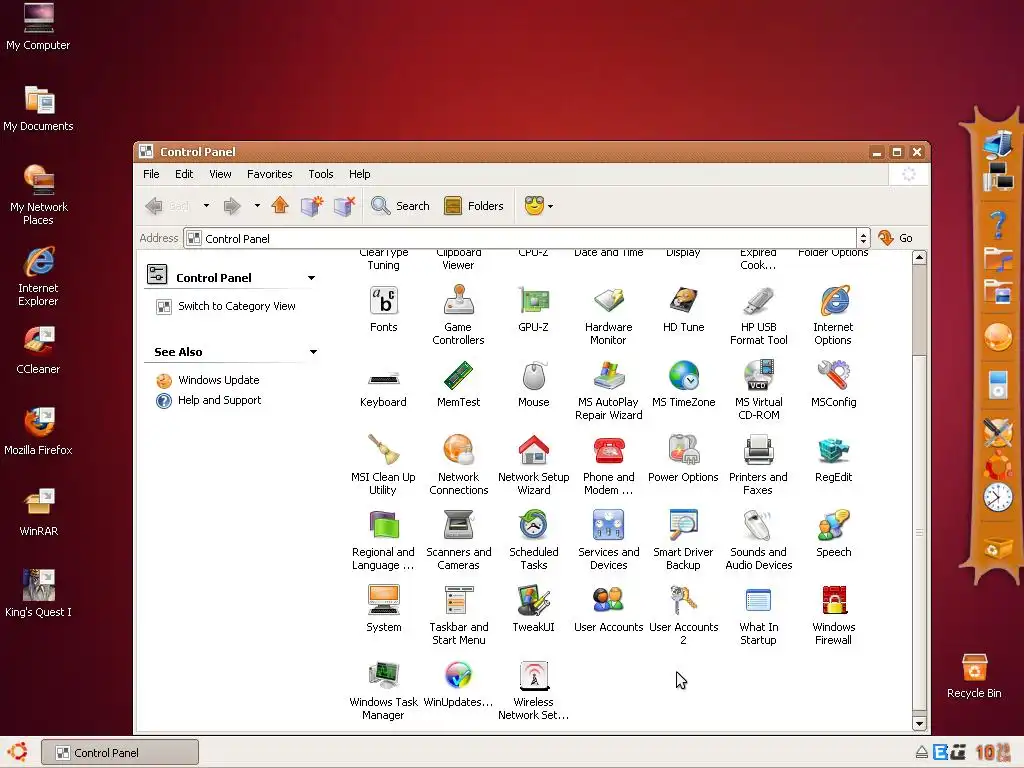Collapse the Control Panel sidebar section
The image size is (1024, 768).
coord(312,278)
